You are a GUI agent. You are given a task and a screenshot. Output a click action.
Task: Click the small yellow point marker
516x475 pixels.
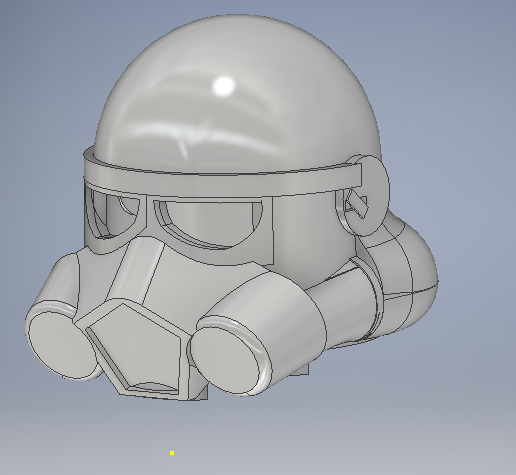point(172,453)
